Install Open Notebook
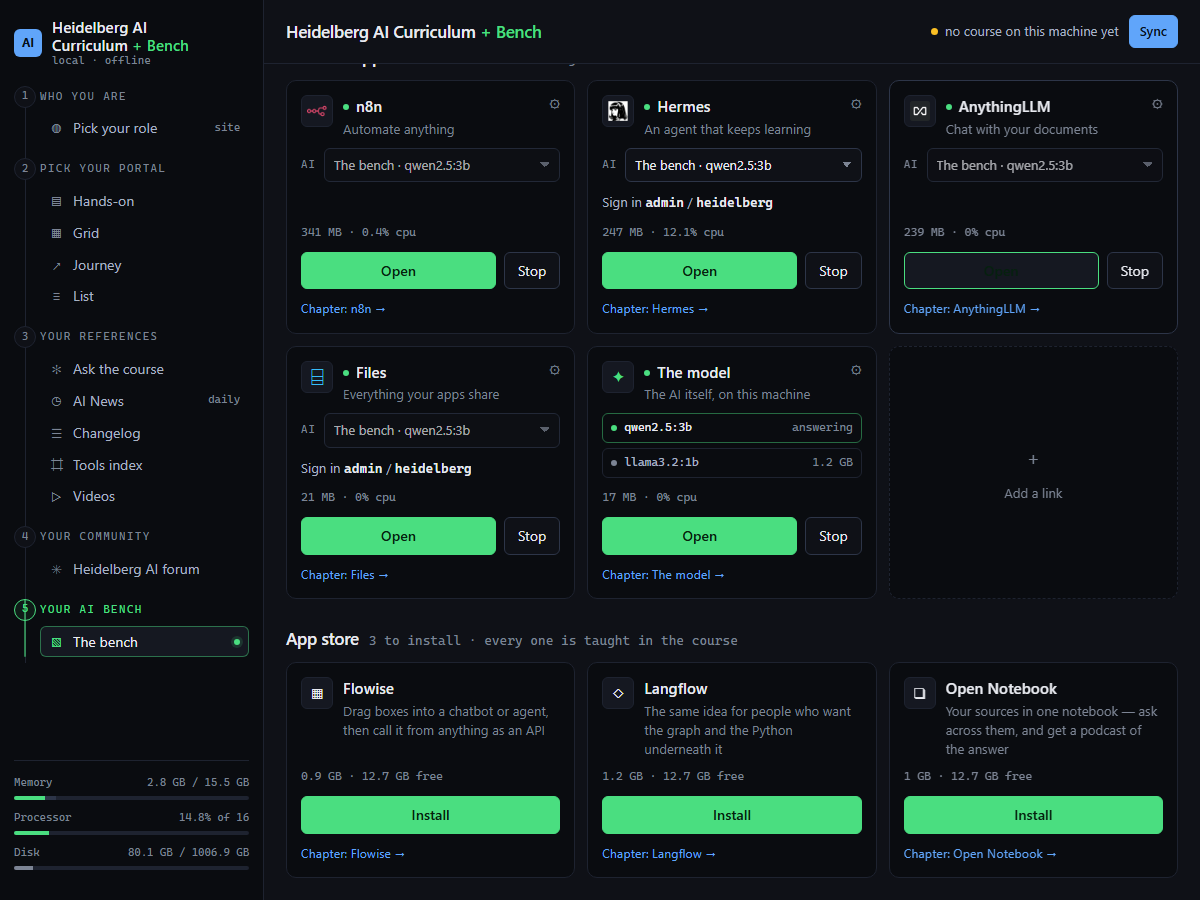 point(1033,815)
